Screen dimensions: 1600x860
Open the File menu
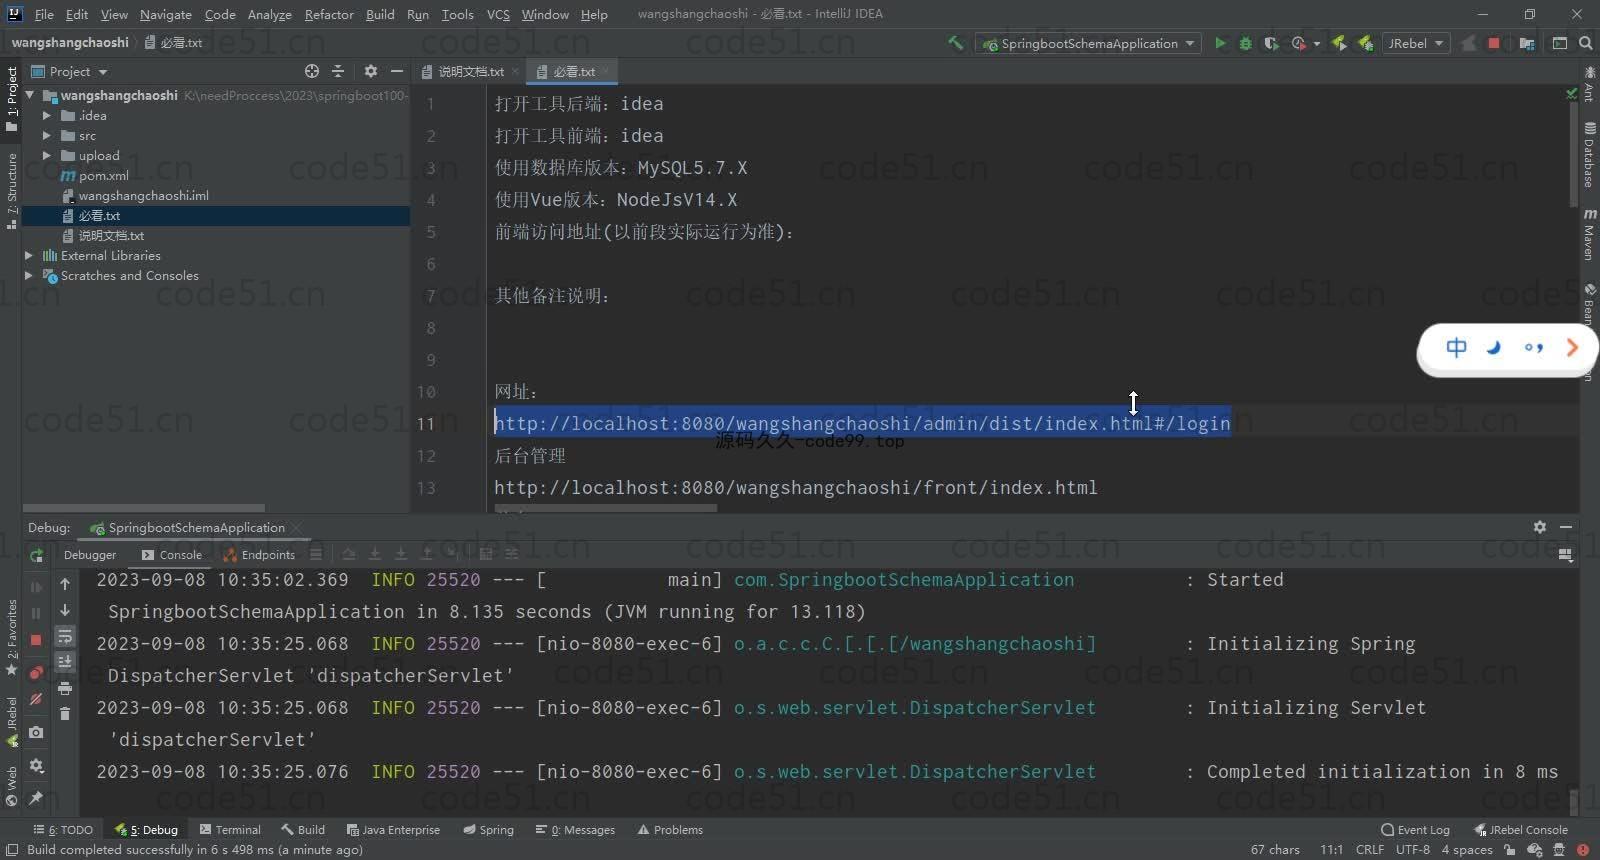(x=44, y=14)
